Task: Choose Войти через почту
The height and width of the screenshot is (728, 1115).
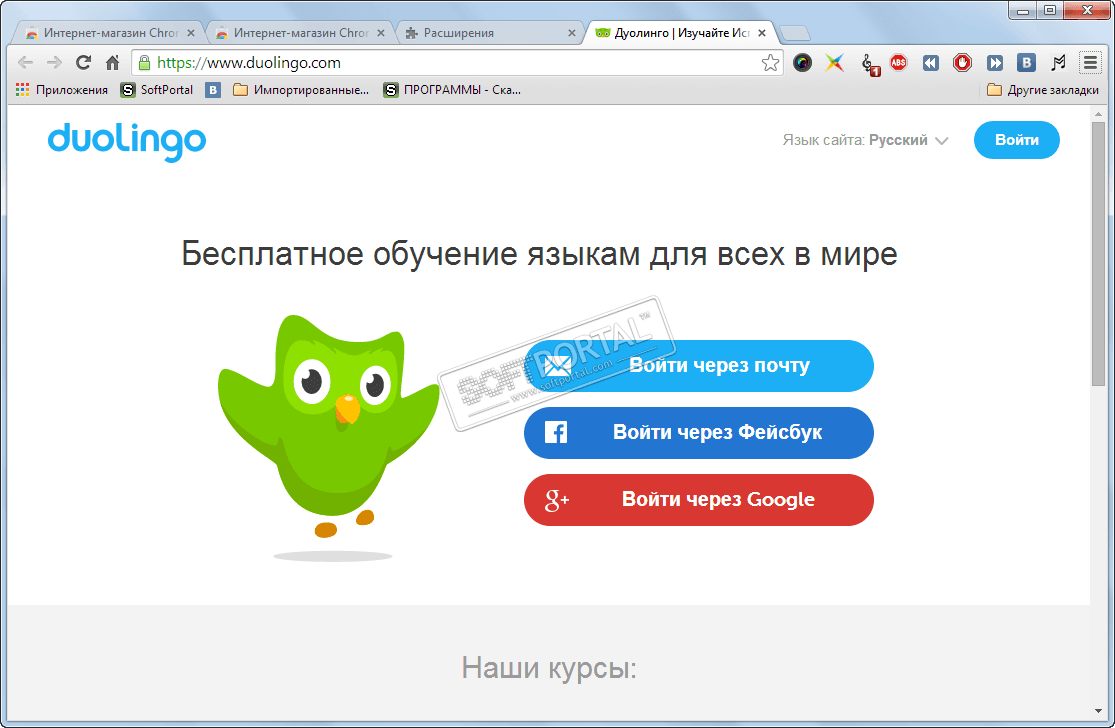Action: point(699,365)
